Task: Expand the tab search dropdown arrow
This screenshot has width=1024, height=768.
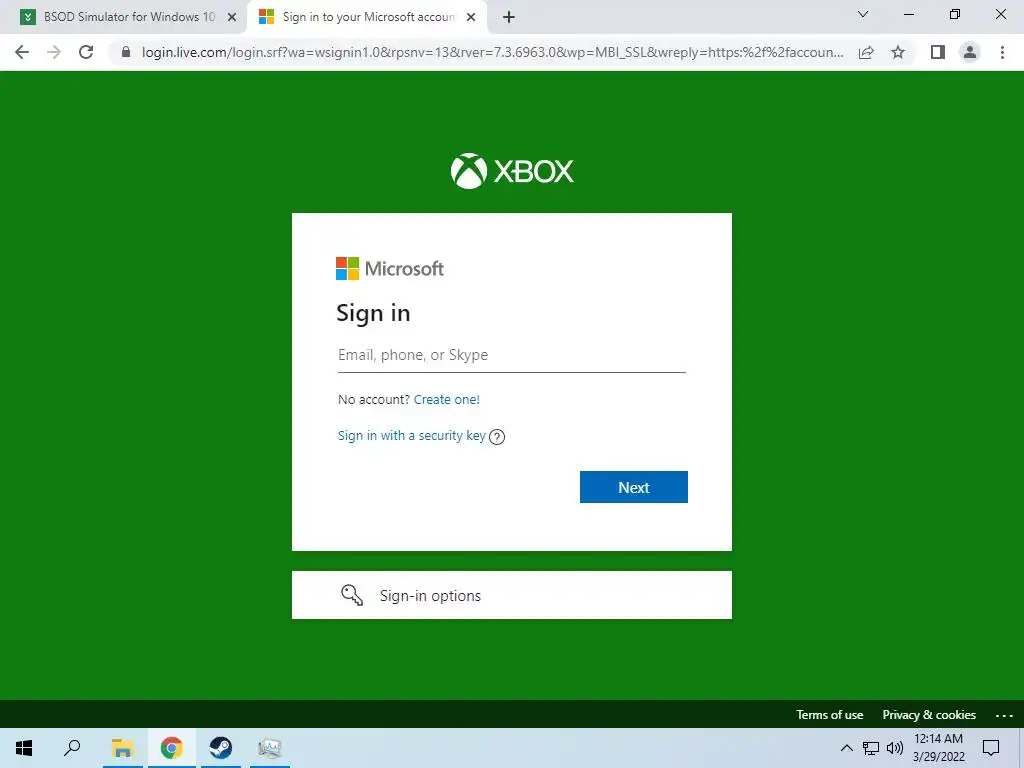Action: click(x=863, y=14)
